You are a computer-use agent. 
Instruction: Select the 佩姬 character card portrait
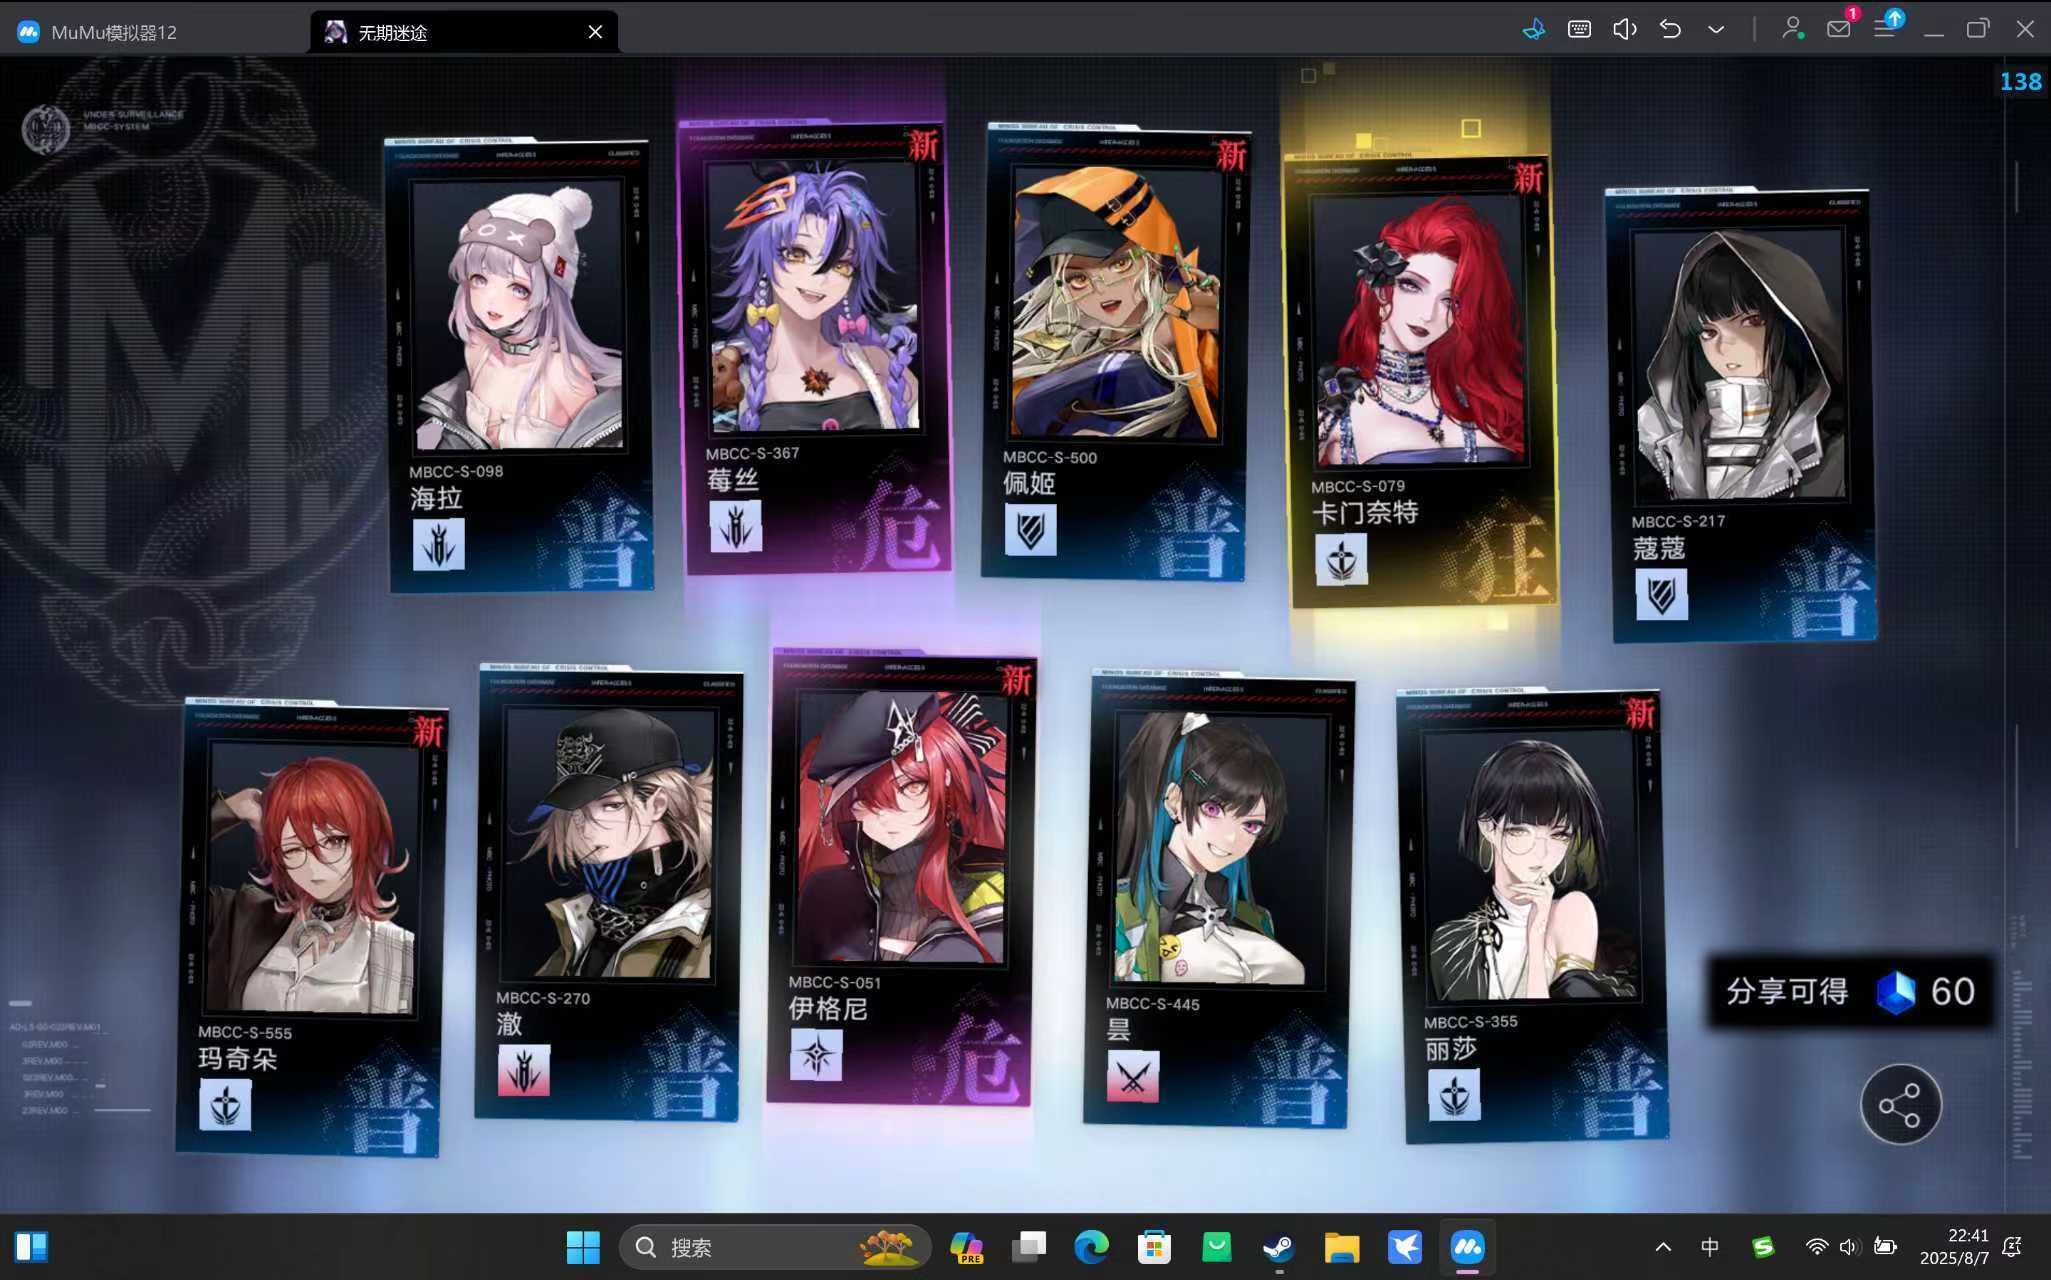[1117, 303]
